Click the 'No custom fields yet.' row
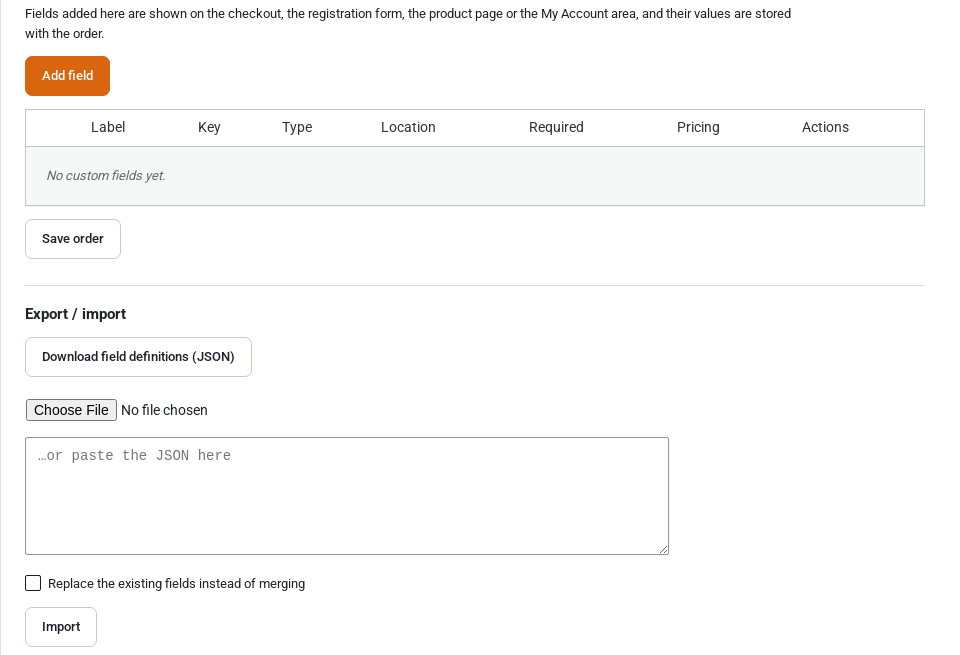Viewport: 960px width, 655px height. (474, 176)
